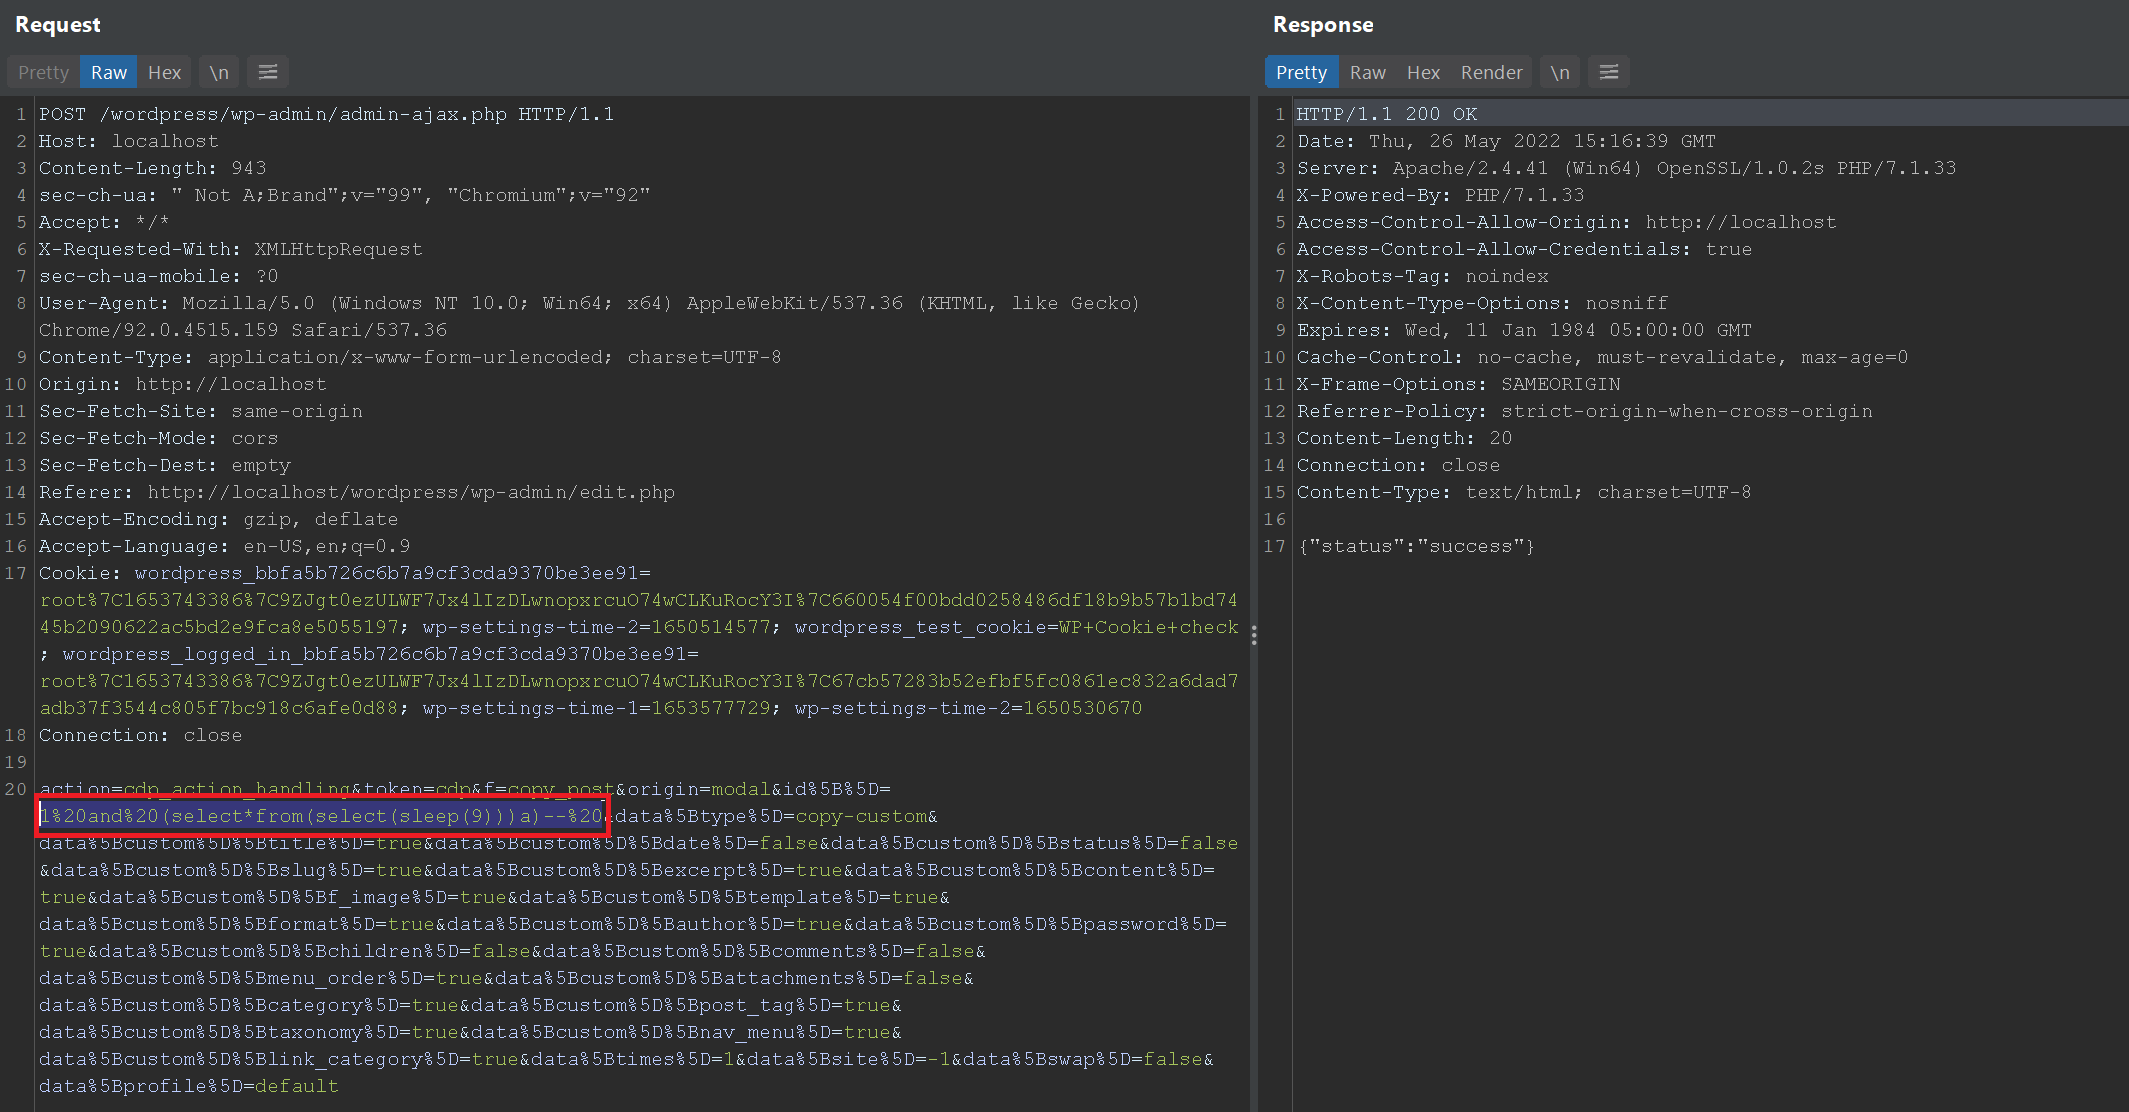Click the sec-ch-ua-mobile: ?0 header
The height and width of the screenshot is (1112, 2129).
point(159,276)
